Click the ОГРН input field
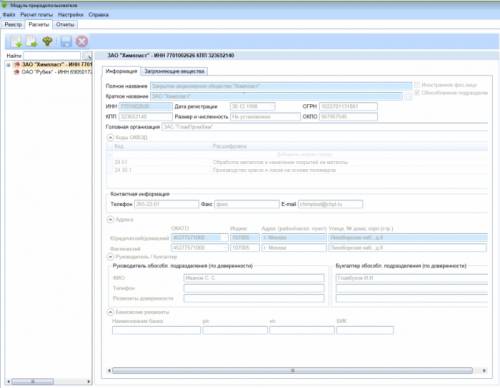This screenshot has height=388, width=500. 348,106
